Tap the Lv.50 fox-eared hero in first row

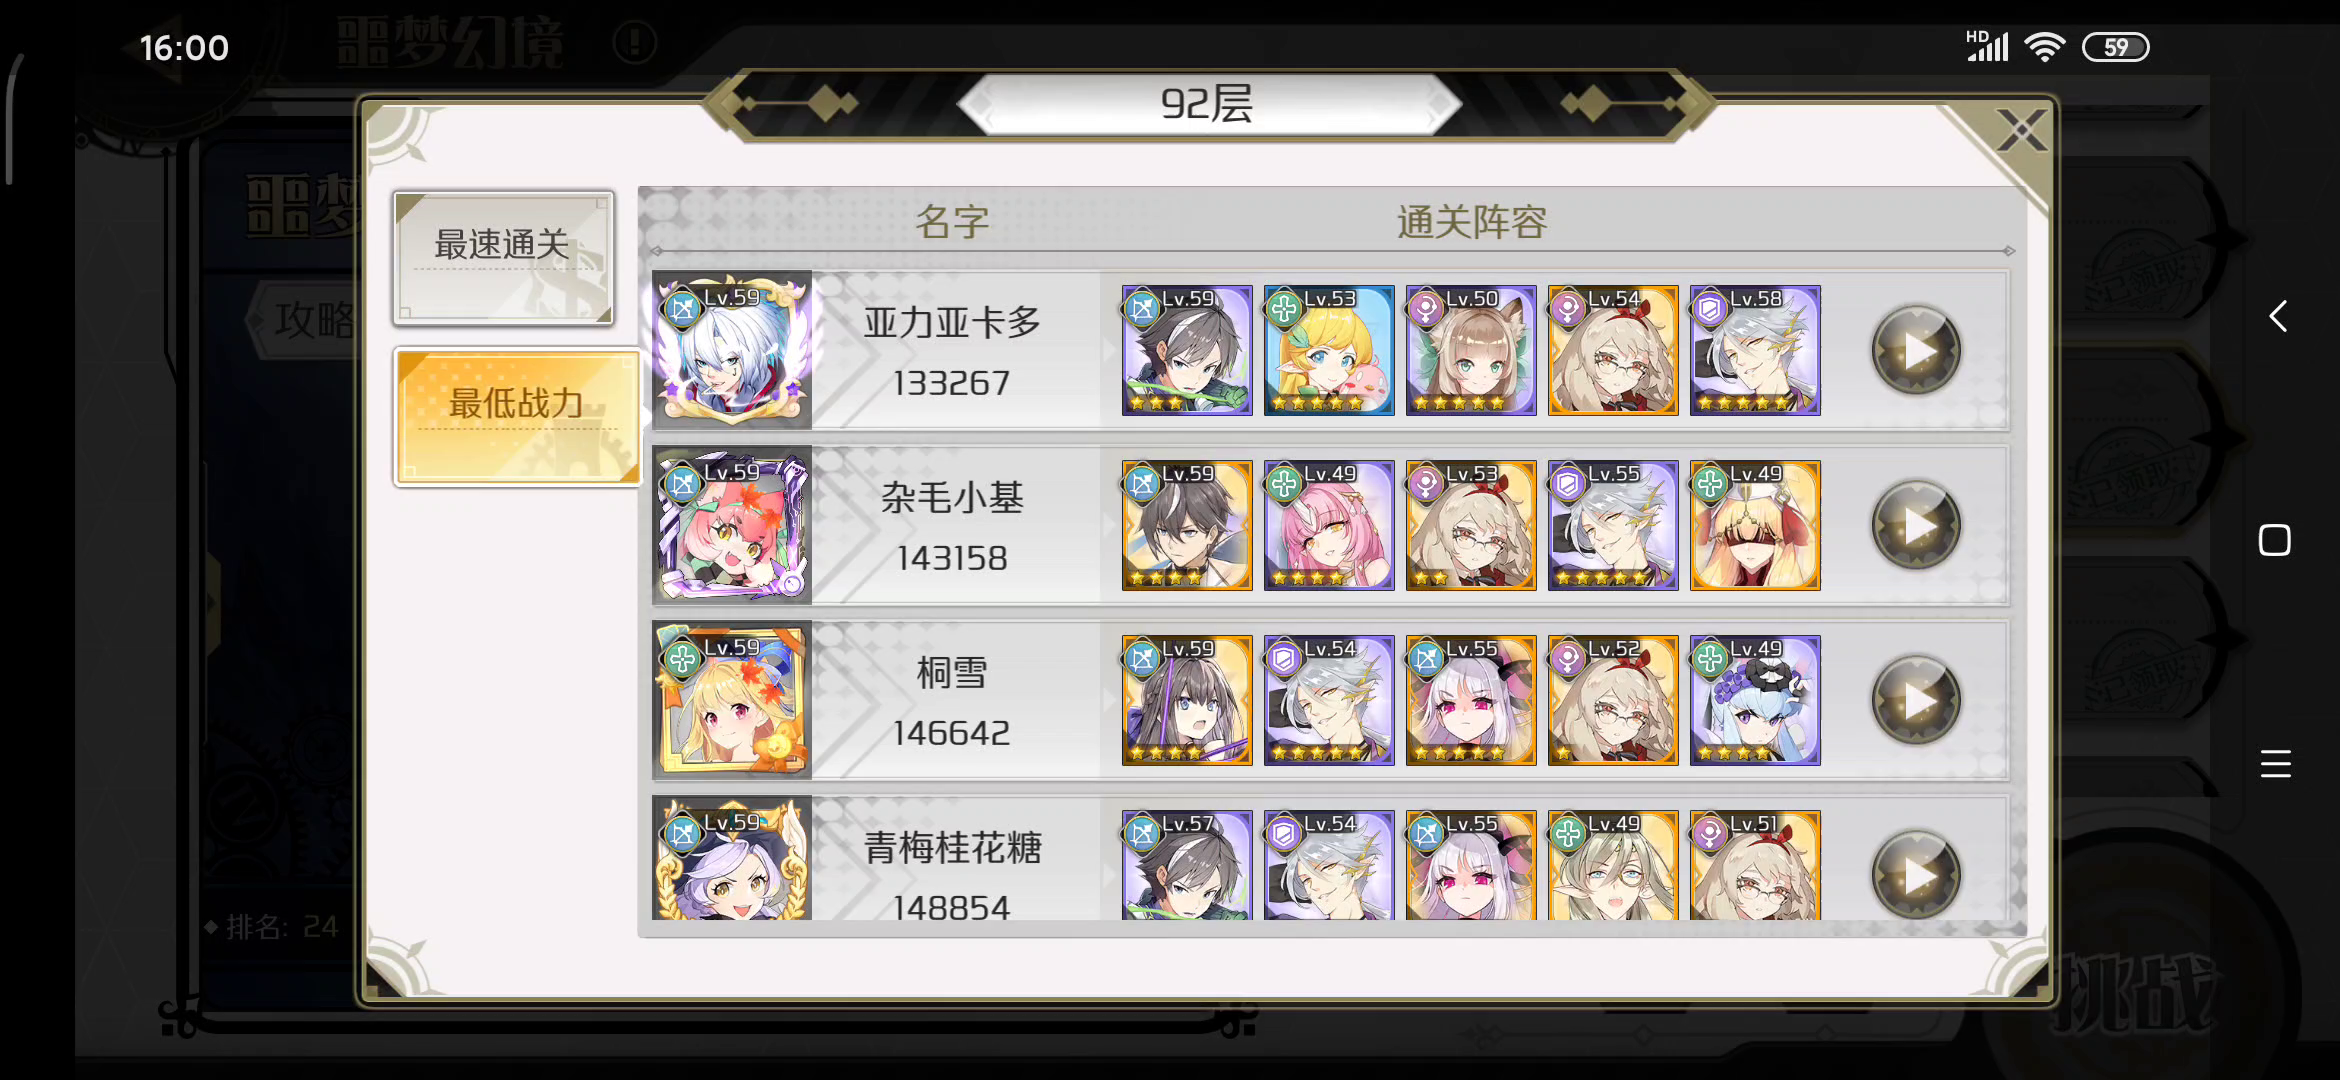[1471, 350]
